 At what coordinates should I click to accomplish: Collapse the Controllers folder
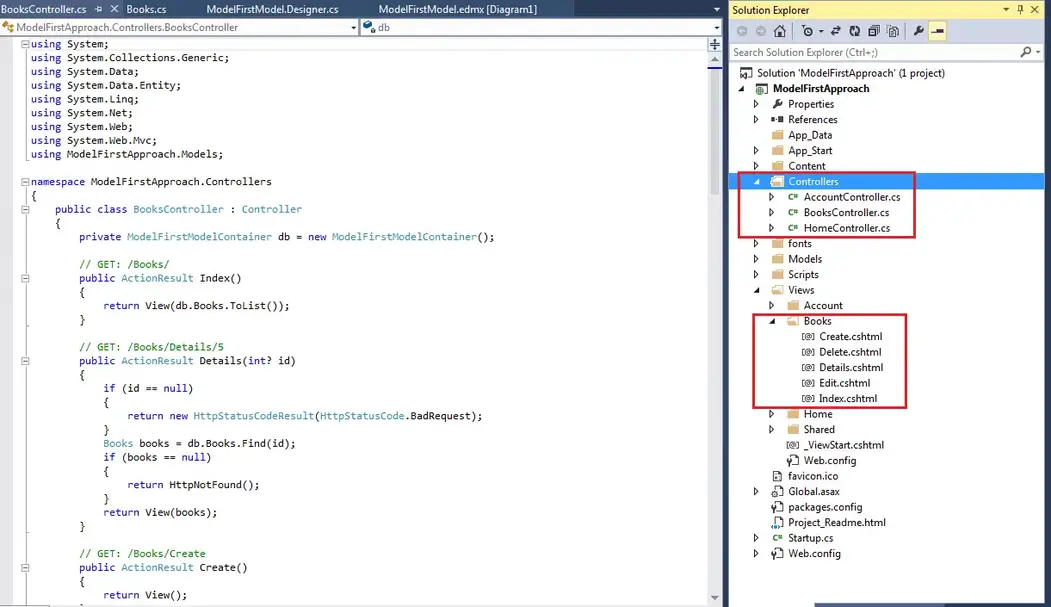point(756,182)
